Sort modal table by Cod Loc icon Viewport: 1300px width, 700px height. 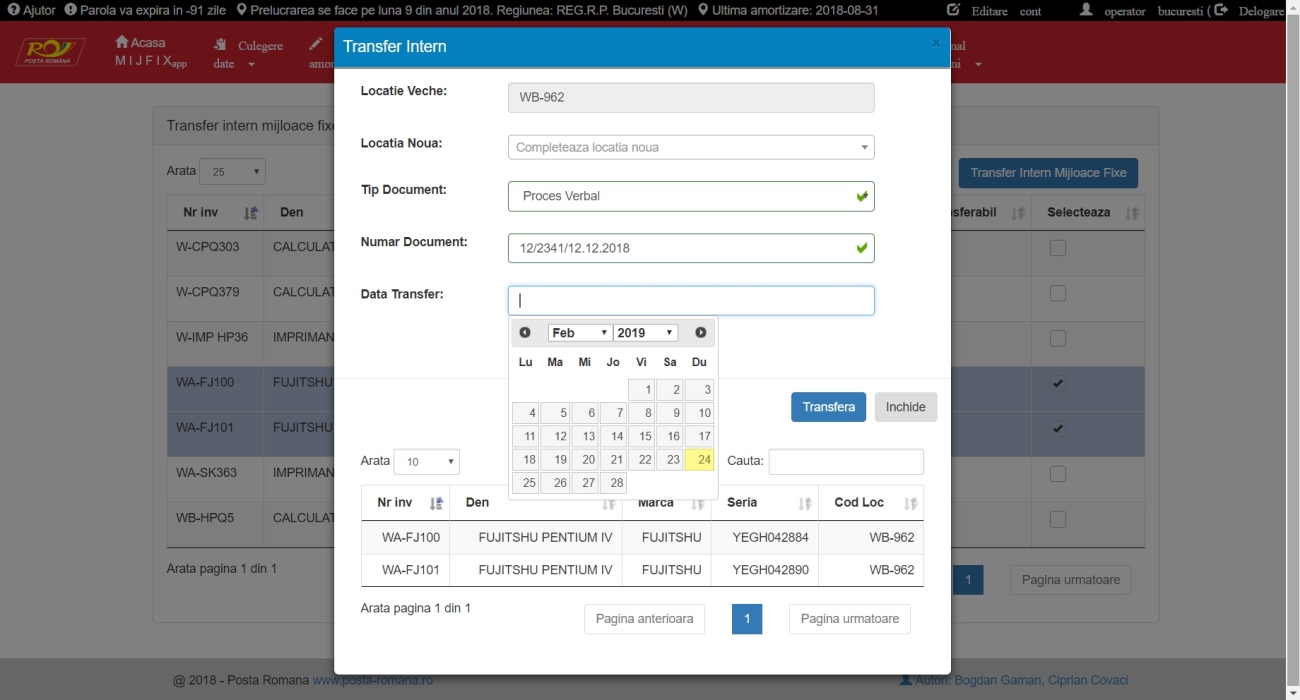click(910, 504)
